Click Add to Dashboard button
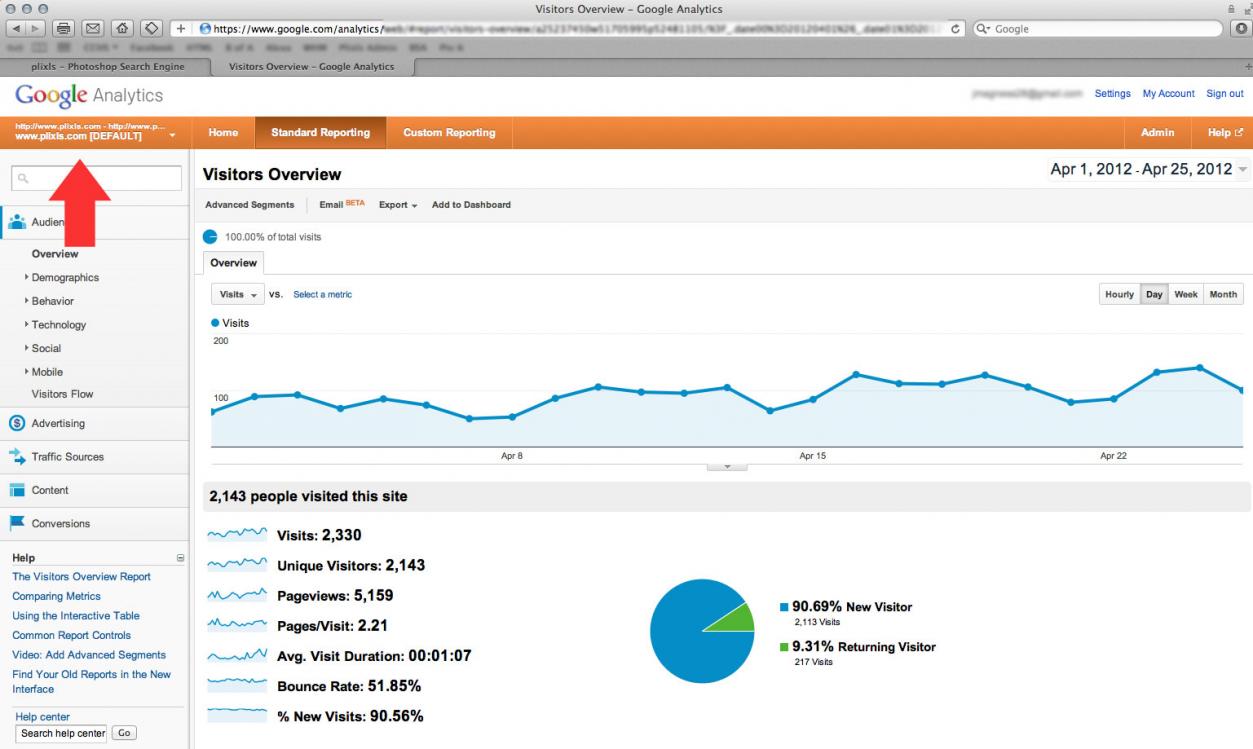Image resolution: width=1253 pixels, height=749 pixels. 471,205
